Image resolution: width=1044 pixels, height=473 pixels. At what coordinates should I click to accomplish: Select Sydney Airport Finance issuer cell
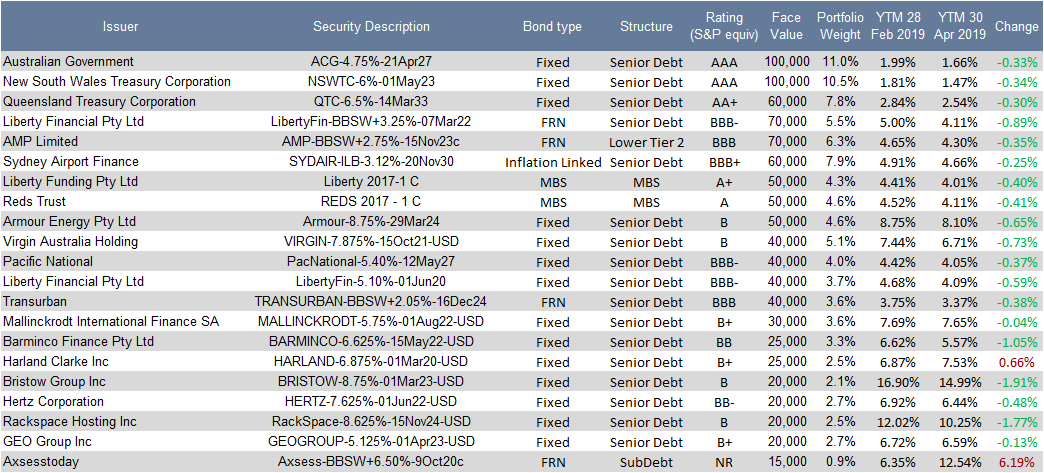pos(71,162)
